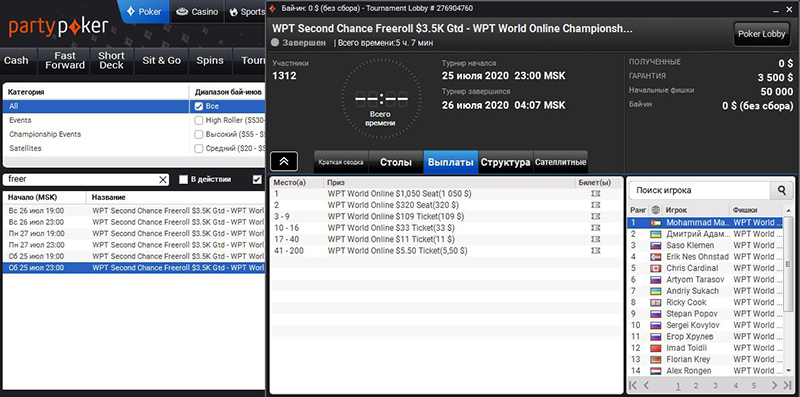Image resolution: width=800 pixels, height=397 pixels.
Task: Select the 'Вс 26 июл 19:00' tournament row
Action: (134, 211)
